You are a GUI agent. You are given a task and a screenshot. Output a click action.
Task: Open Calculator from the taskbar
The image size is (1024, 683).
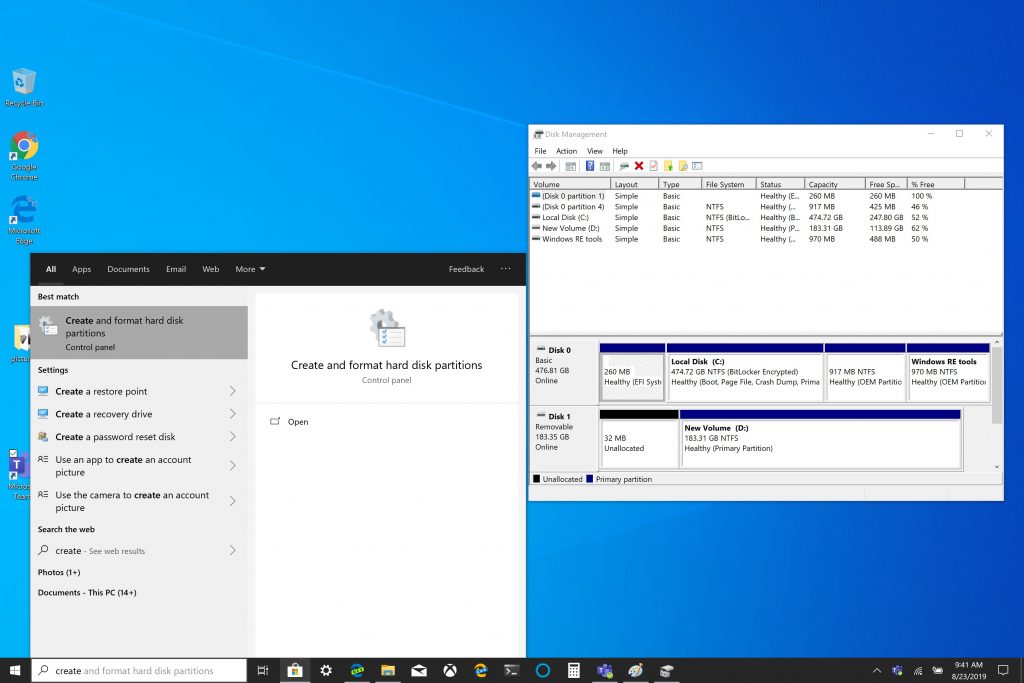574,670
